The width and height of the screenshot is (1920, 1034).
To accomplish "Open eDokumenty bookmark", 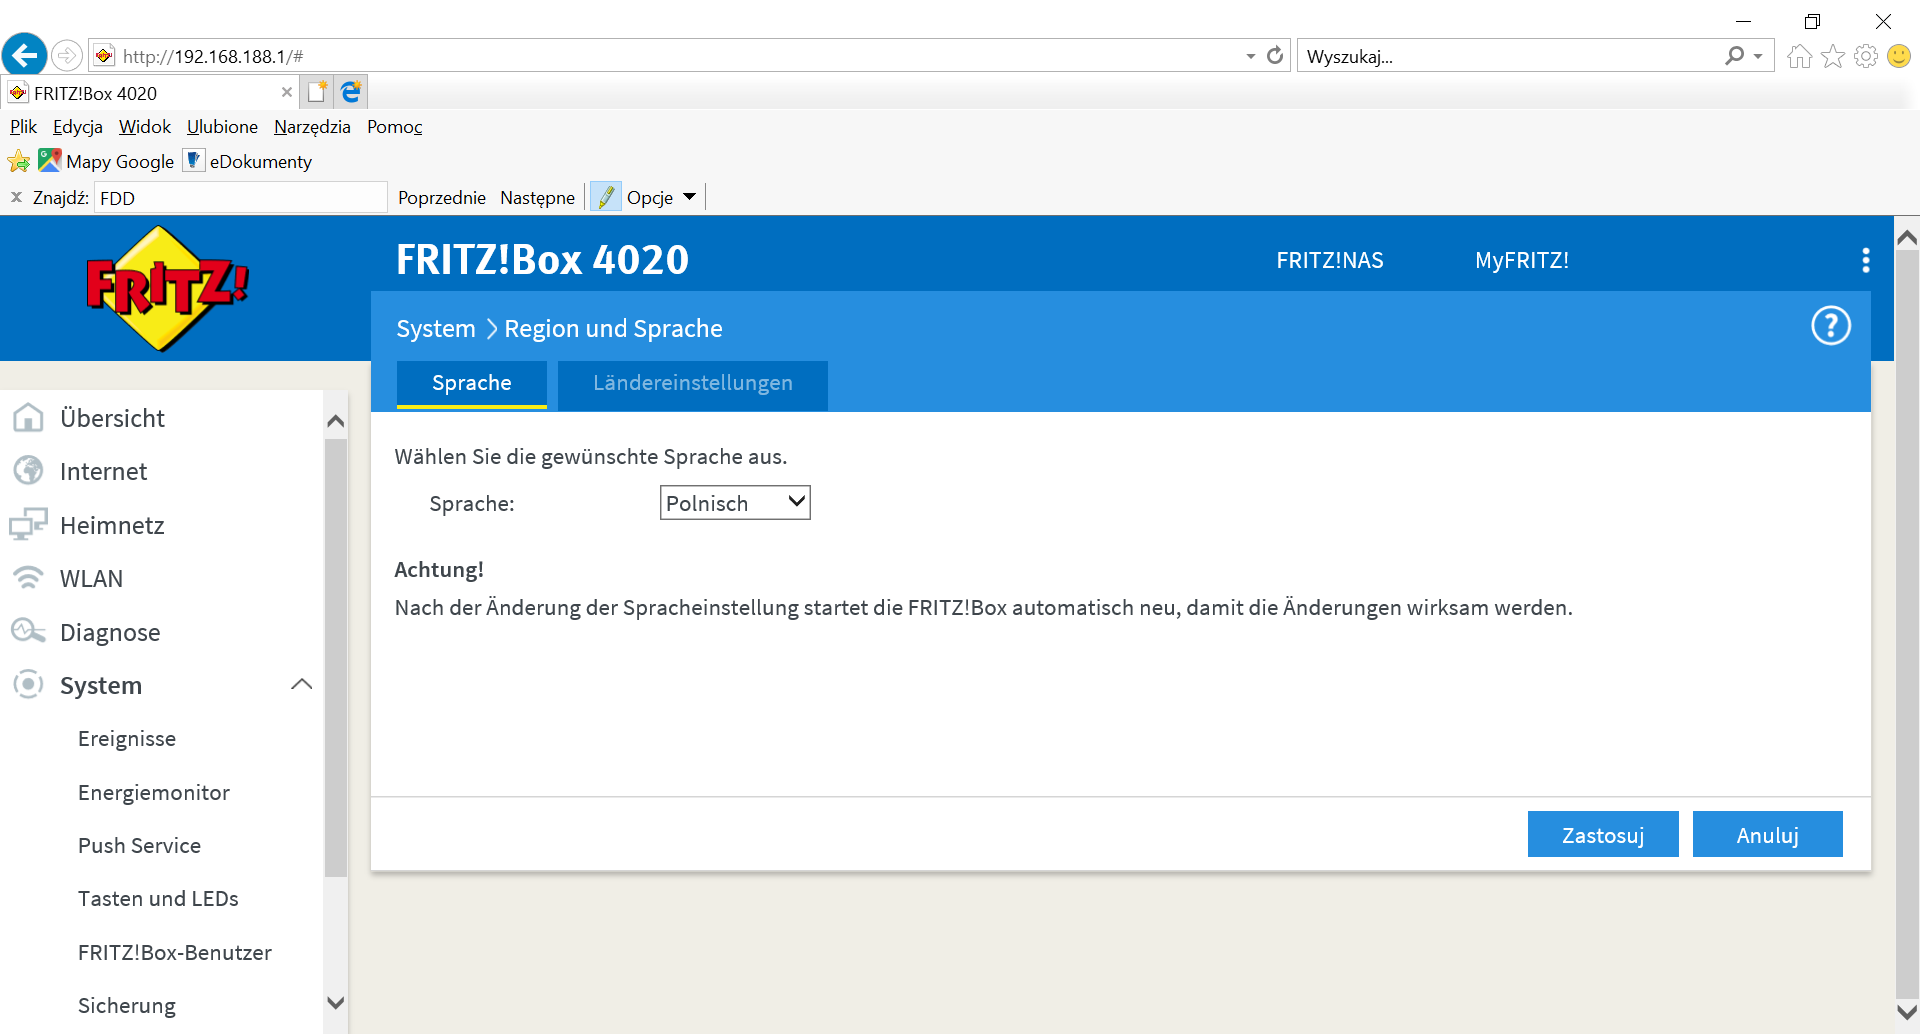I will tap(248, 161).
